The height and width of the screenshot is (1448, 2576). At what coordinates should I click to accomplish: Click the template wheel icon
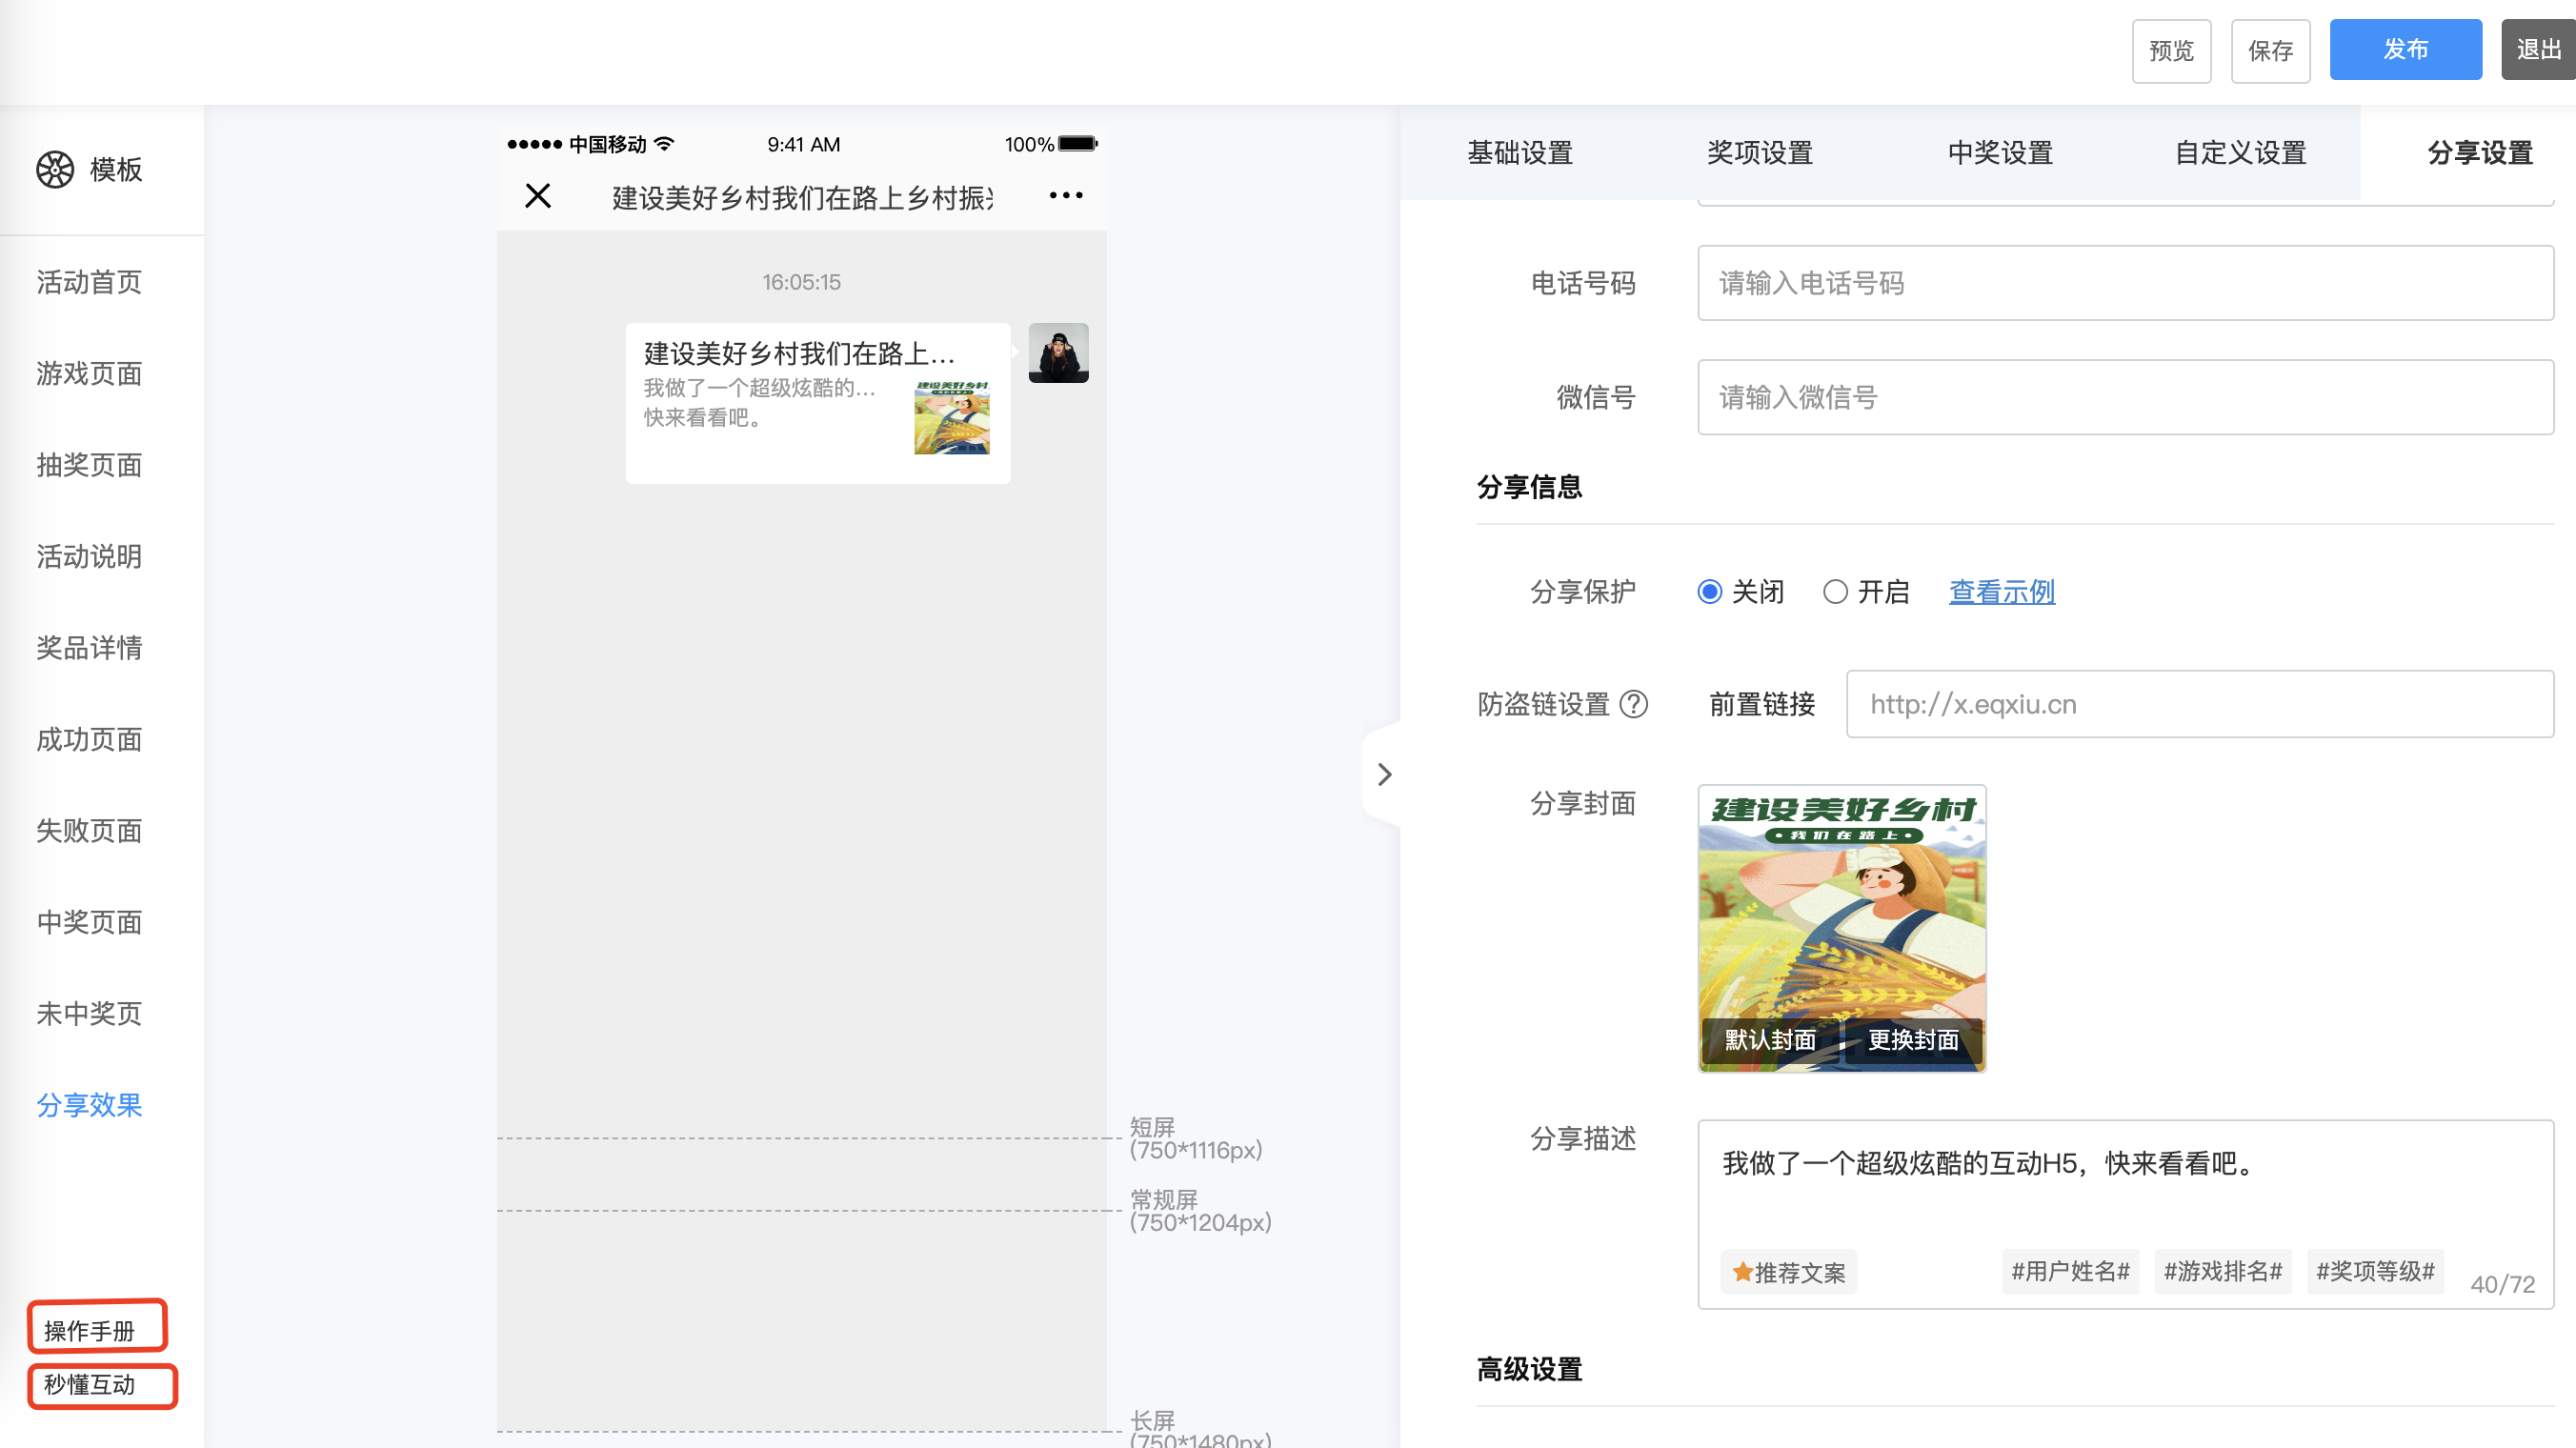pos(55,169)
